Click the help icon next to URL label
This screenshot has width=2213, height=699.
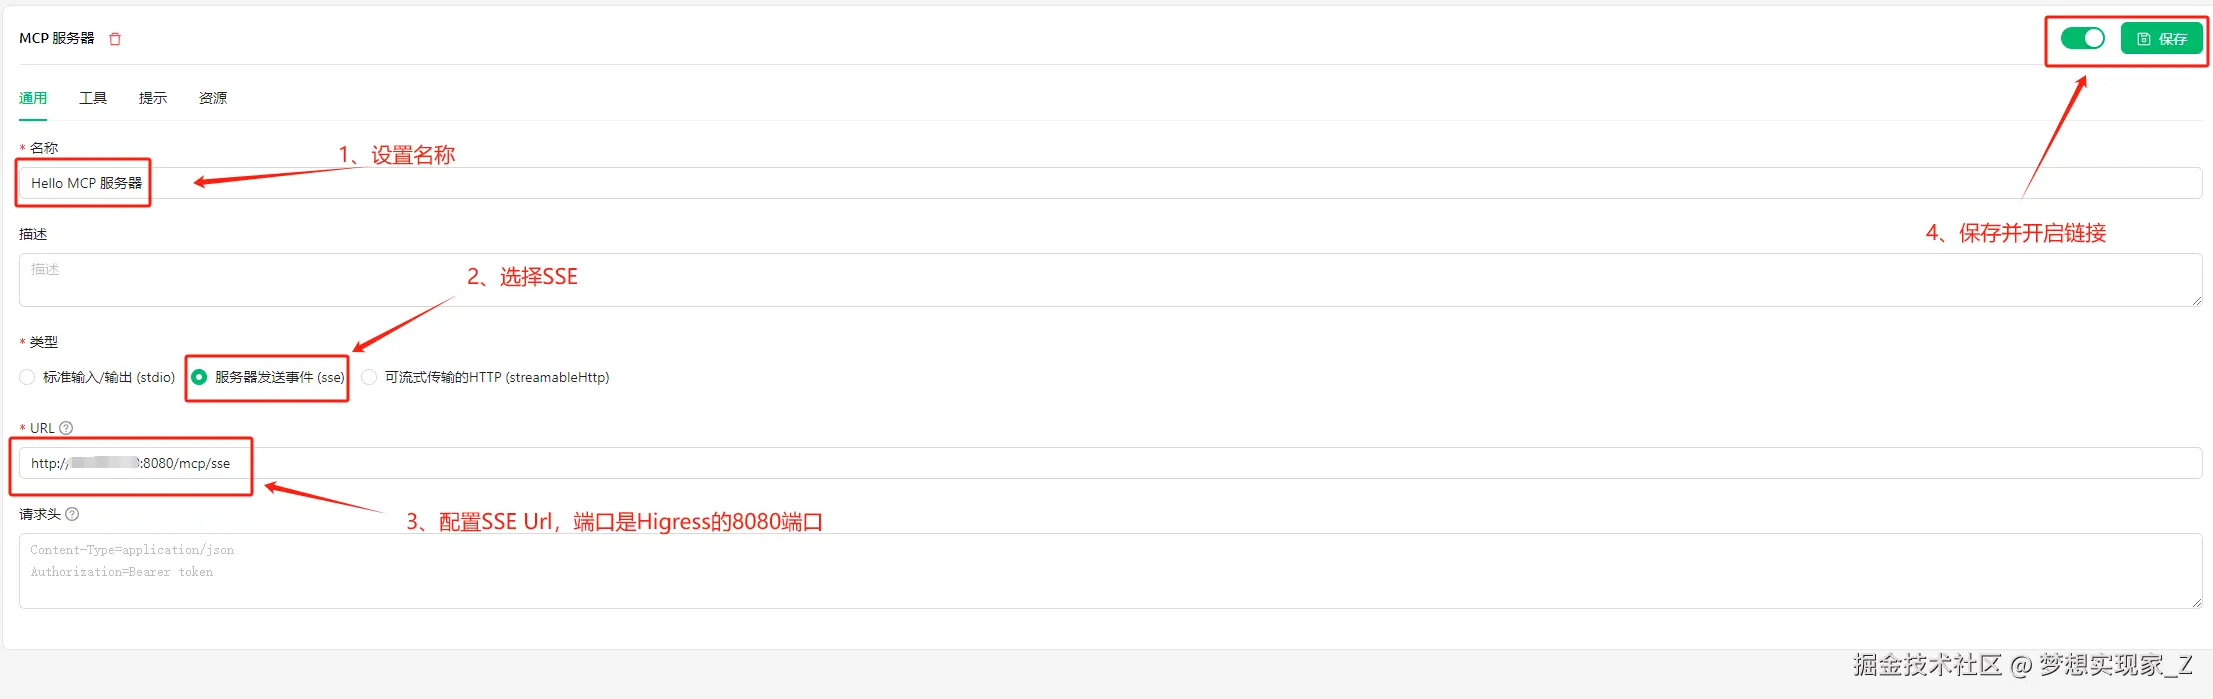66,428
